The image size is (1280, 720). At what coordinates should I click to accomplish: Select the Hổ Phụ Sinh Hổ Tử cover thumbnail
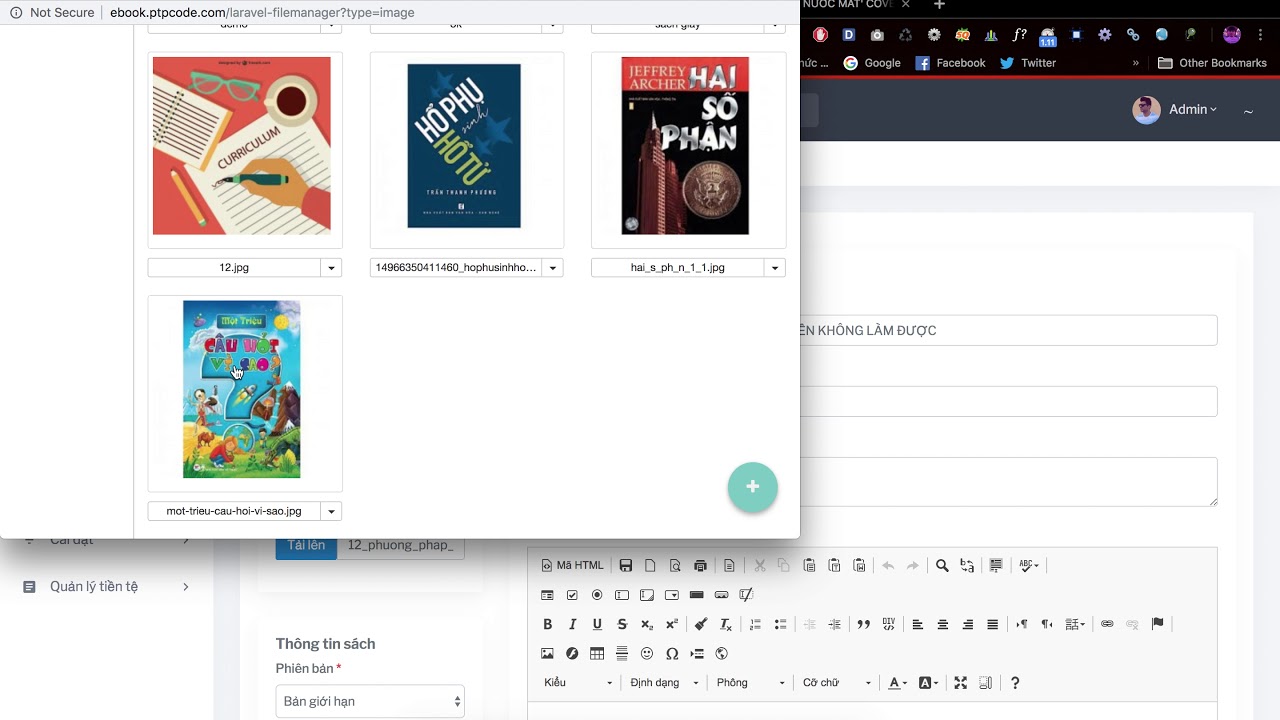[467, 150]
